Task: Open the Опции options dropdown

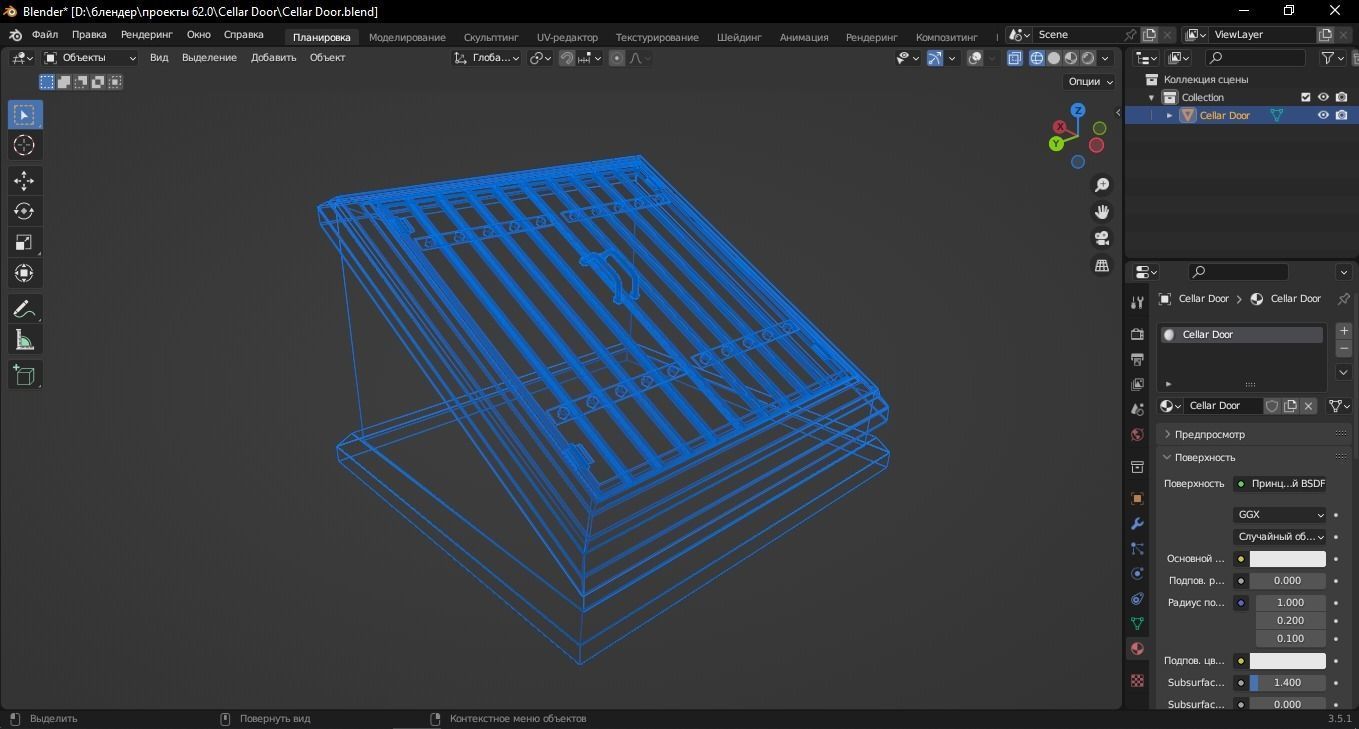Action: (x=1090, y=82)
